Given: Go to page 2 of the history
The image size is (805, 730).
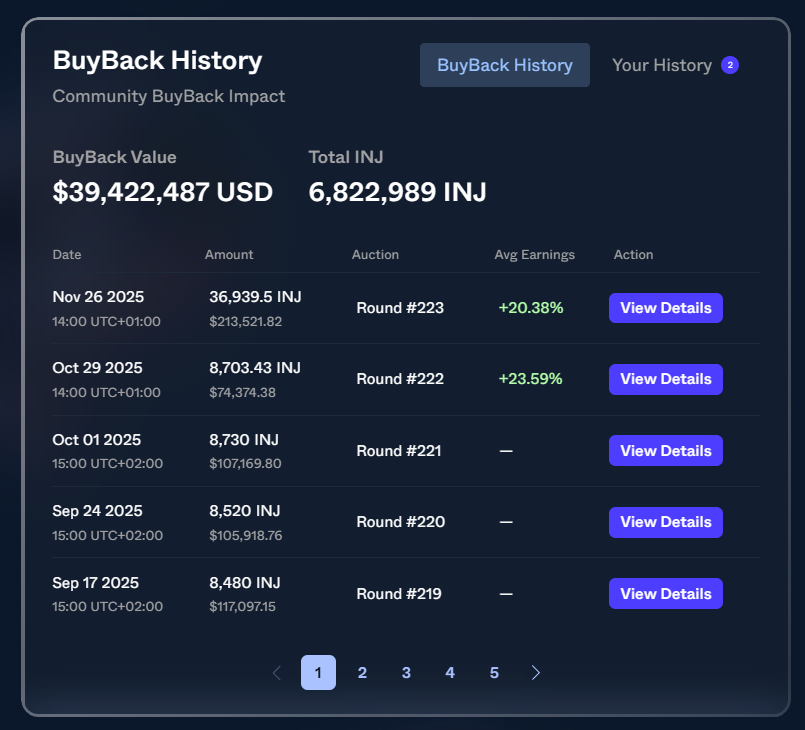Looking at the screenshot, I should click(362, 672).
